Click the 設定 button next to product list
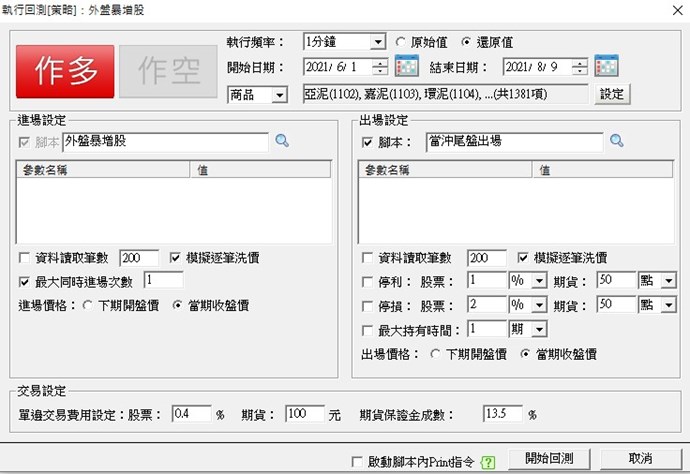Image resolution: width=690 pixels, height=474 pixels. point(610,94)
